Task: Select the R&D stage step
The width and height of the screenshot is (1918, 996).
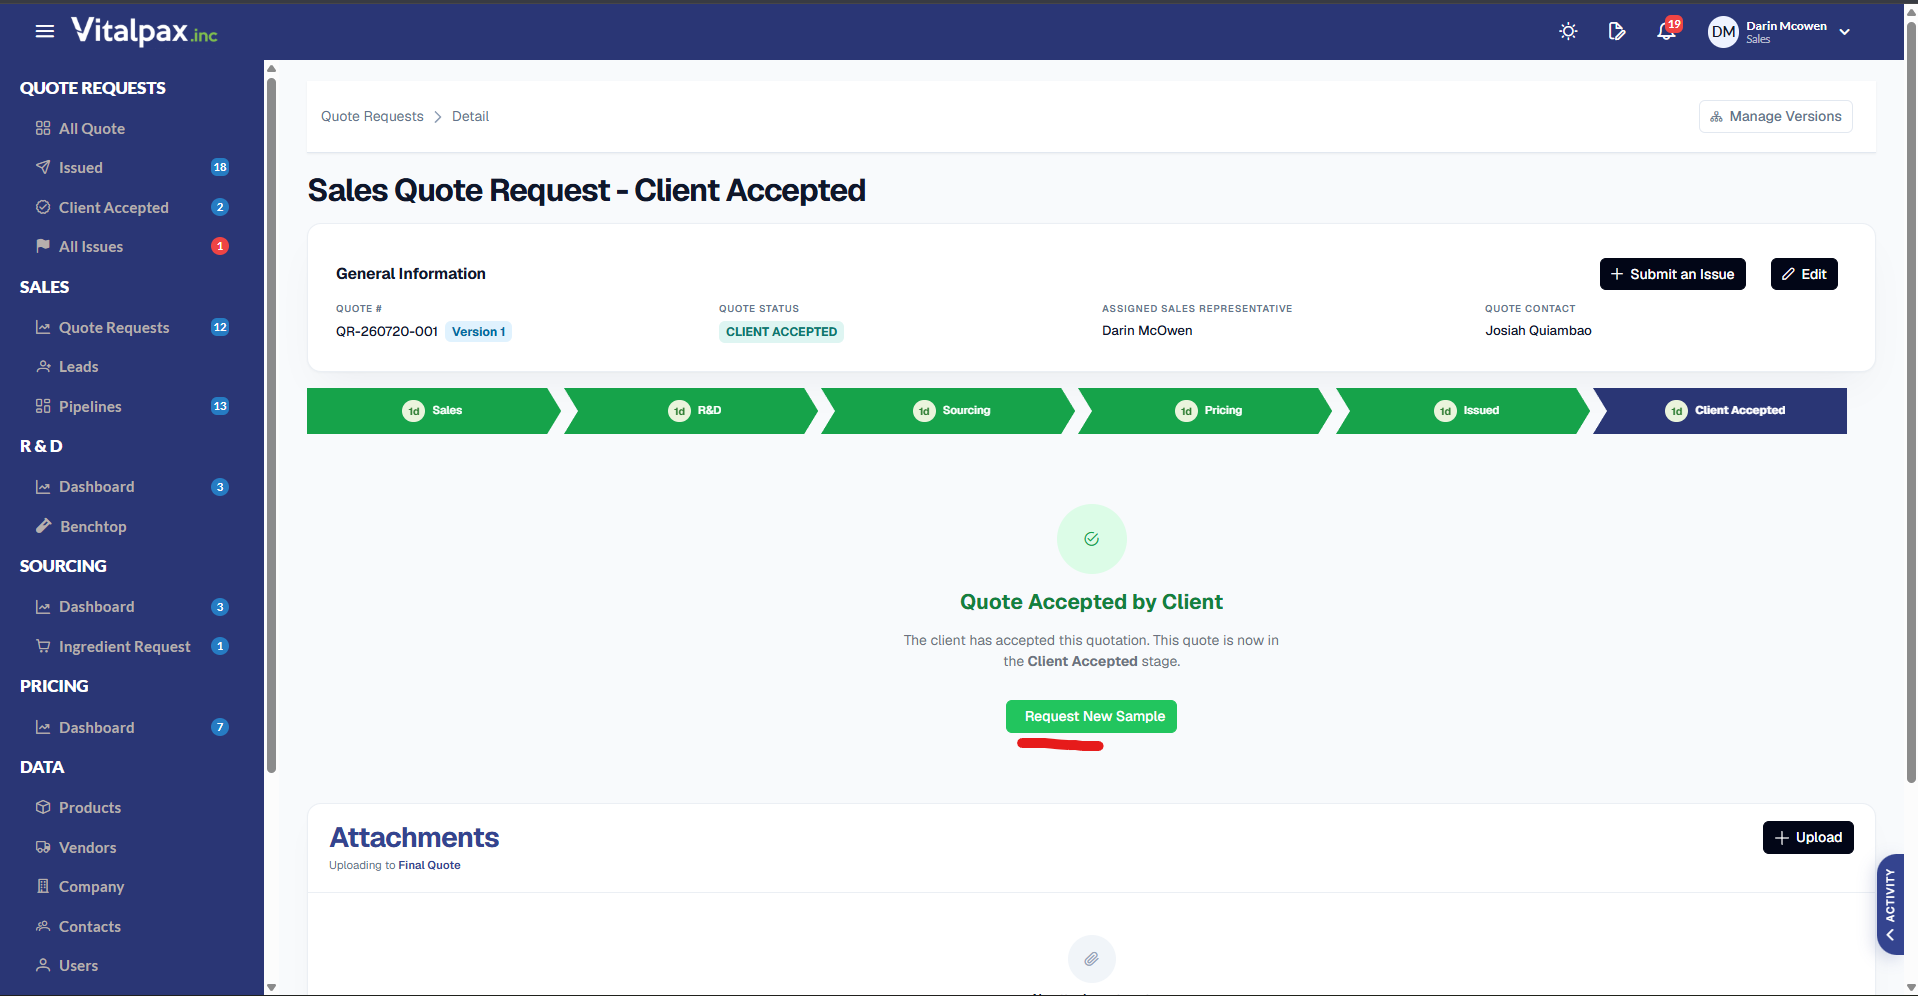Action: tap(692, 411)
